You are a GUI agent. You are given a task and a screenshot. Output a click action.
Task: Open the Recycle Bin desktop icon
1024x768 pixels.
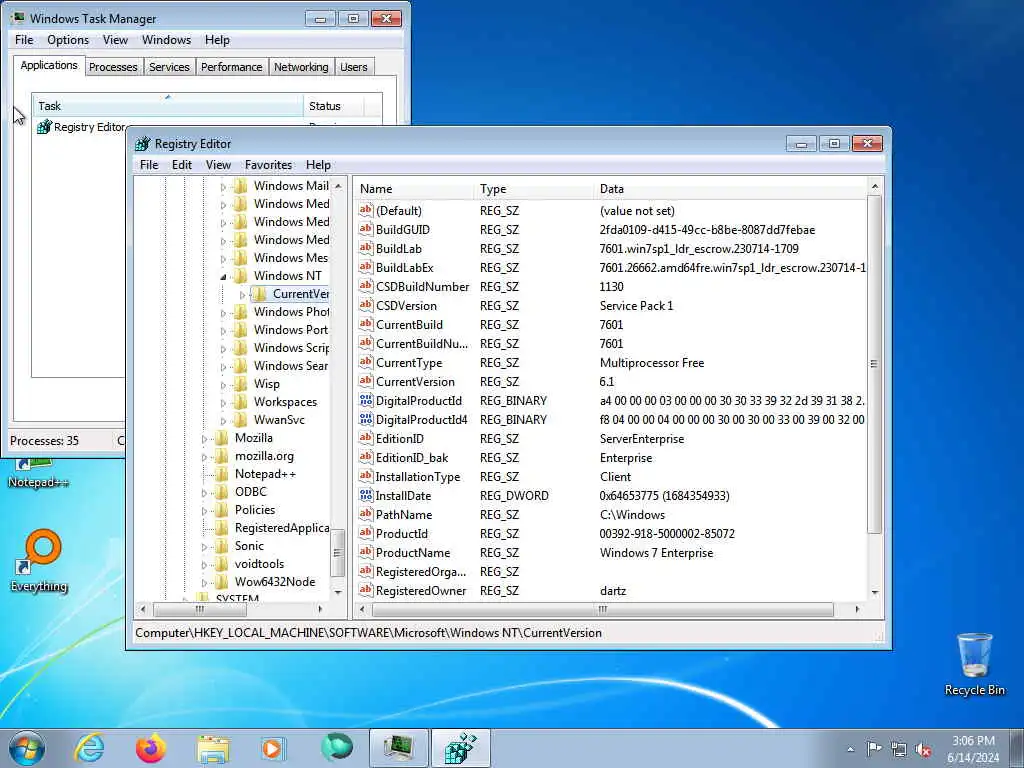pos(974,664)
